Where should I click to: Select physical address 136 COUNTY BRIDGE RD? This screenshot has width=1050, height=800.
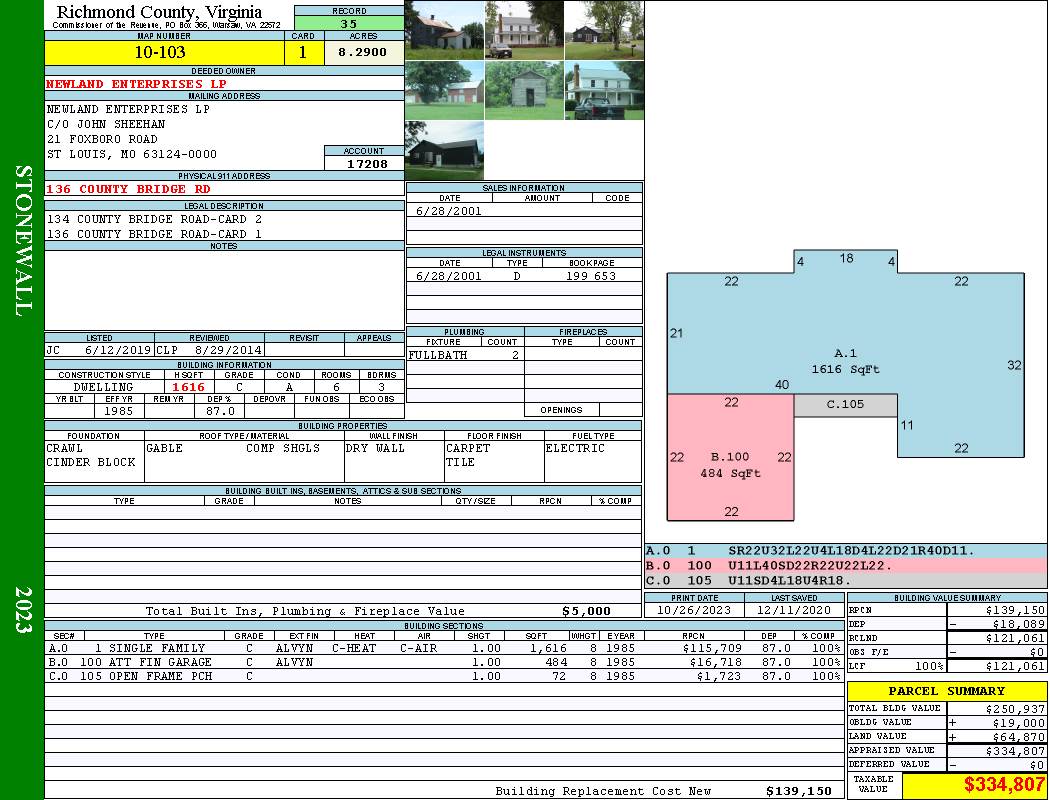(128, 189)
